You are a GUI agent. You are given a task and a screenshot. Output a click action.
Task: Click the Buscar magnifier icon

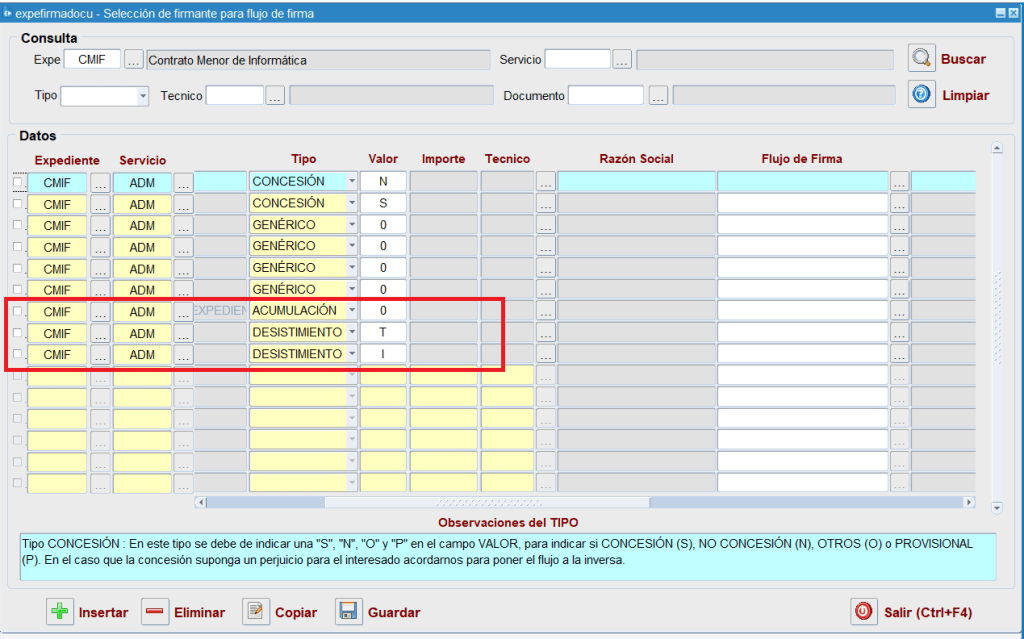click(921, 58)
